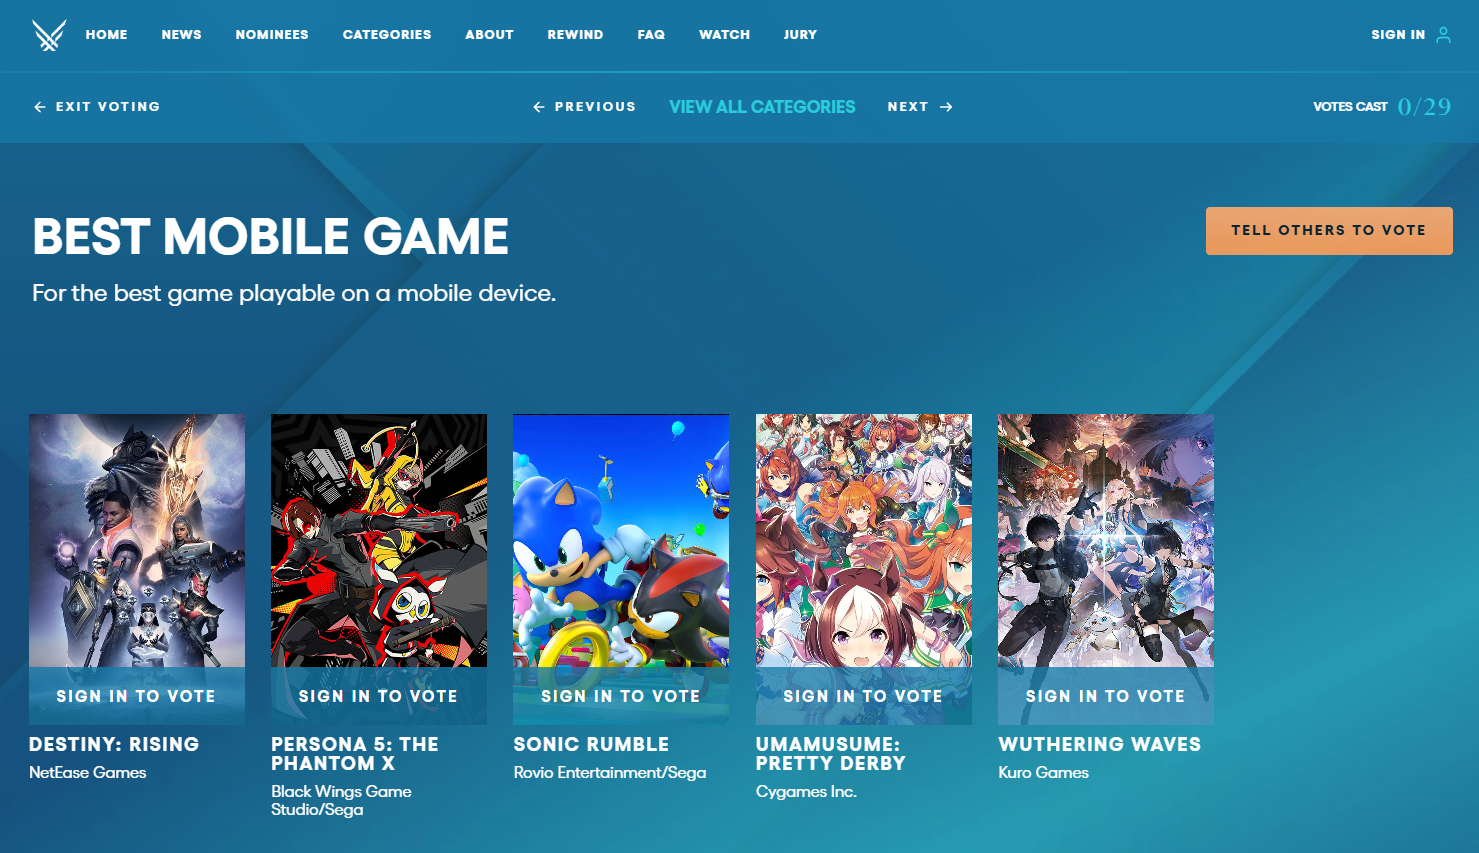Go to the previous category
The width and height of the screenshot is (1479, 853).
[x=584, y=107]
